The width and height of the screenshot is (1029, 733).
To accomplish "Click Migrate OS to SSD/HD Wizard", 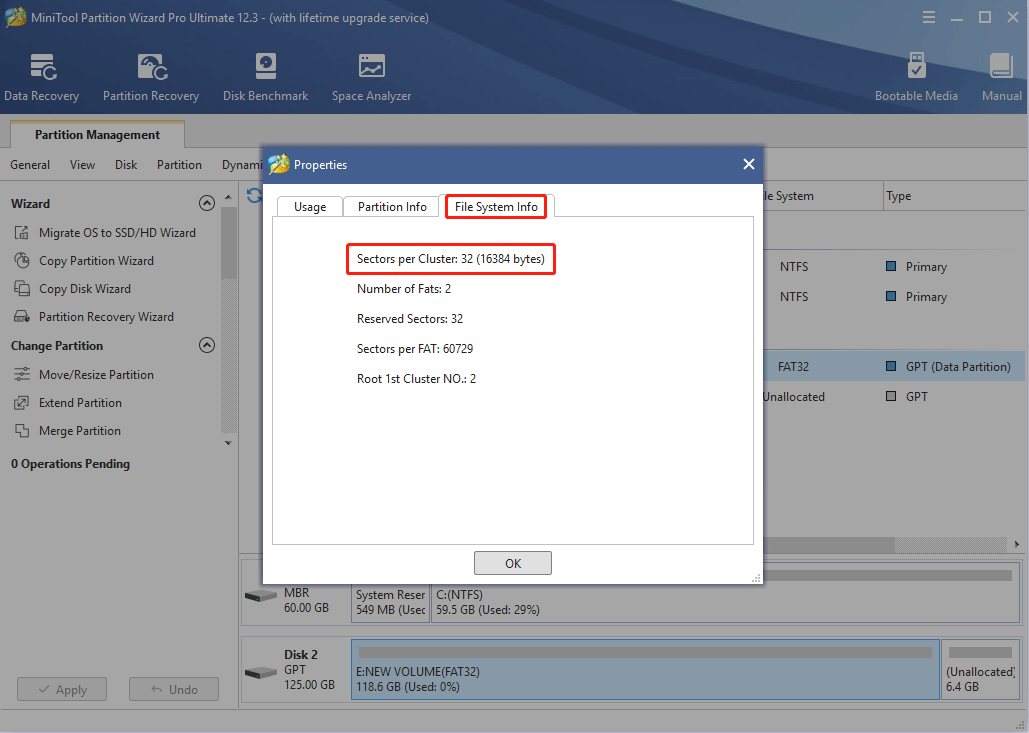I will 117,233.
